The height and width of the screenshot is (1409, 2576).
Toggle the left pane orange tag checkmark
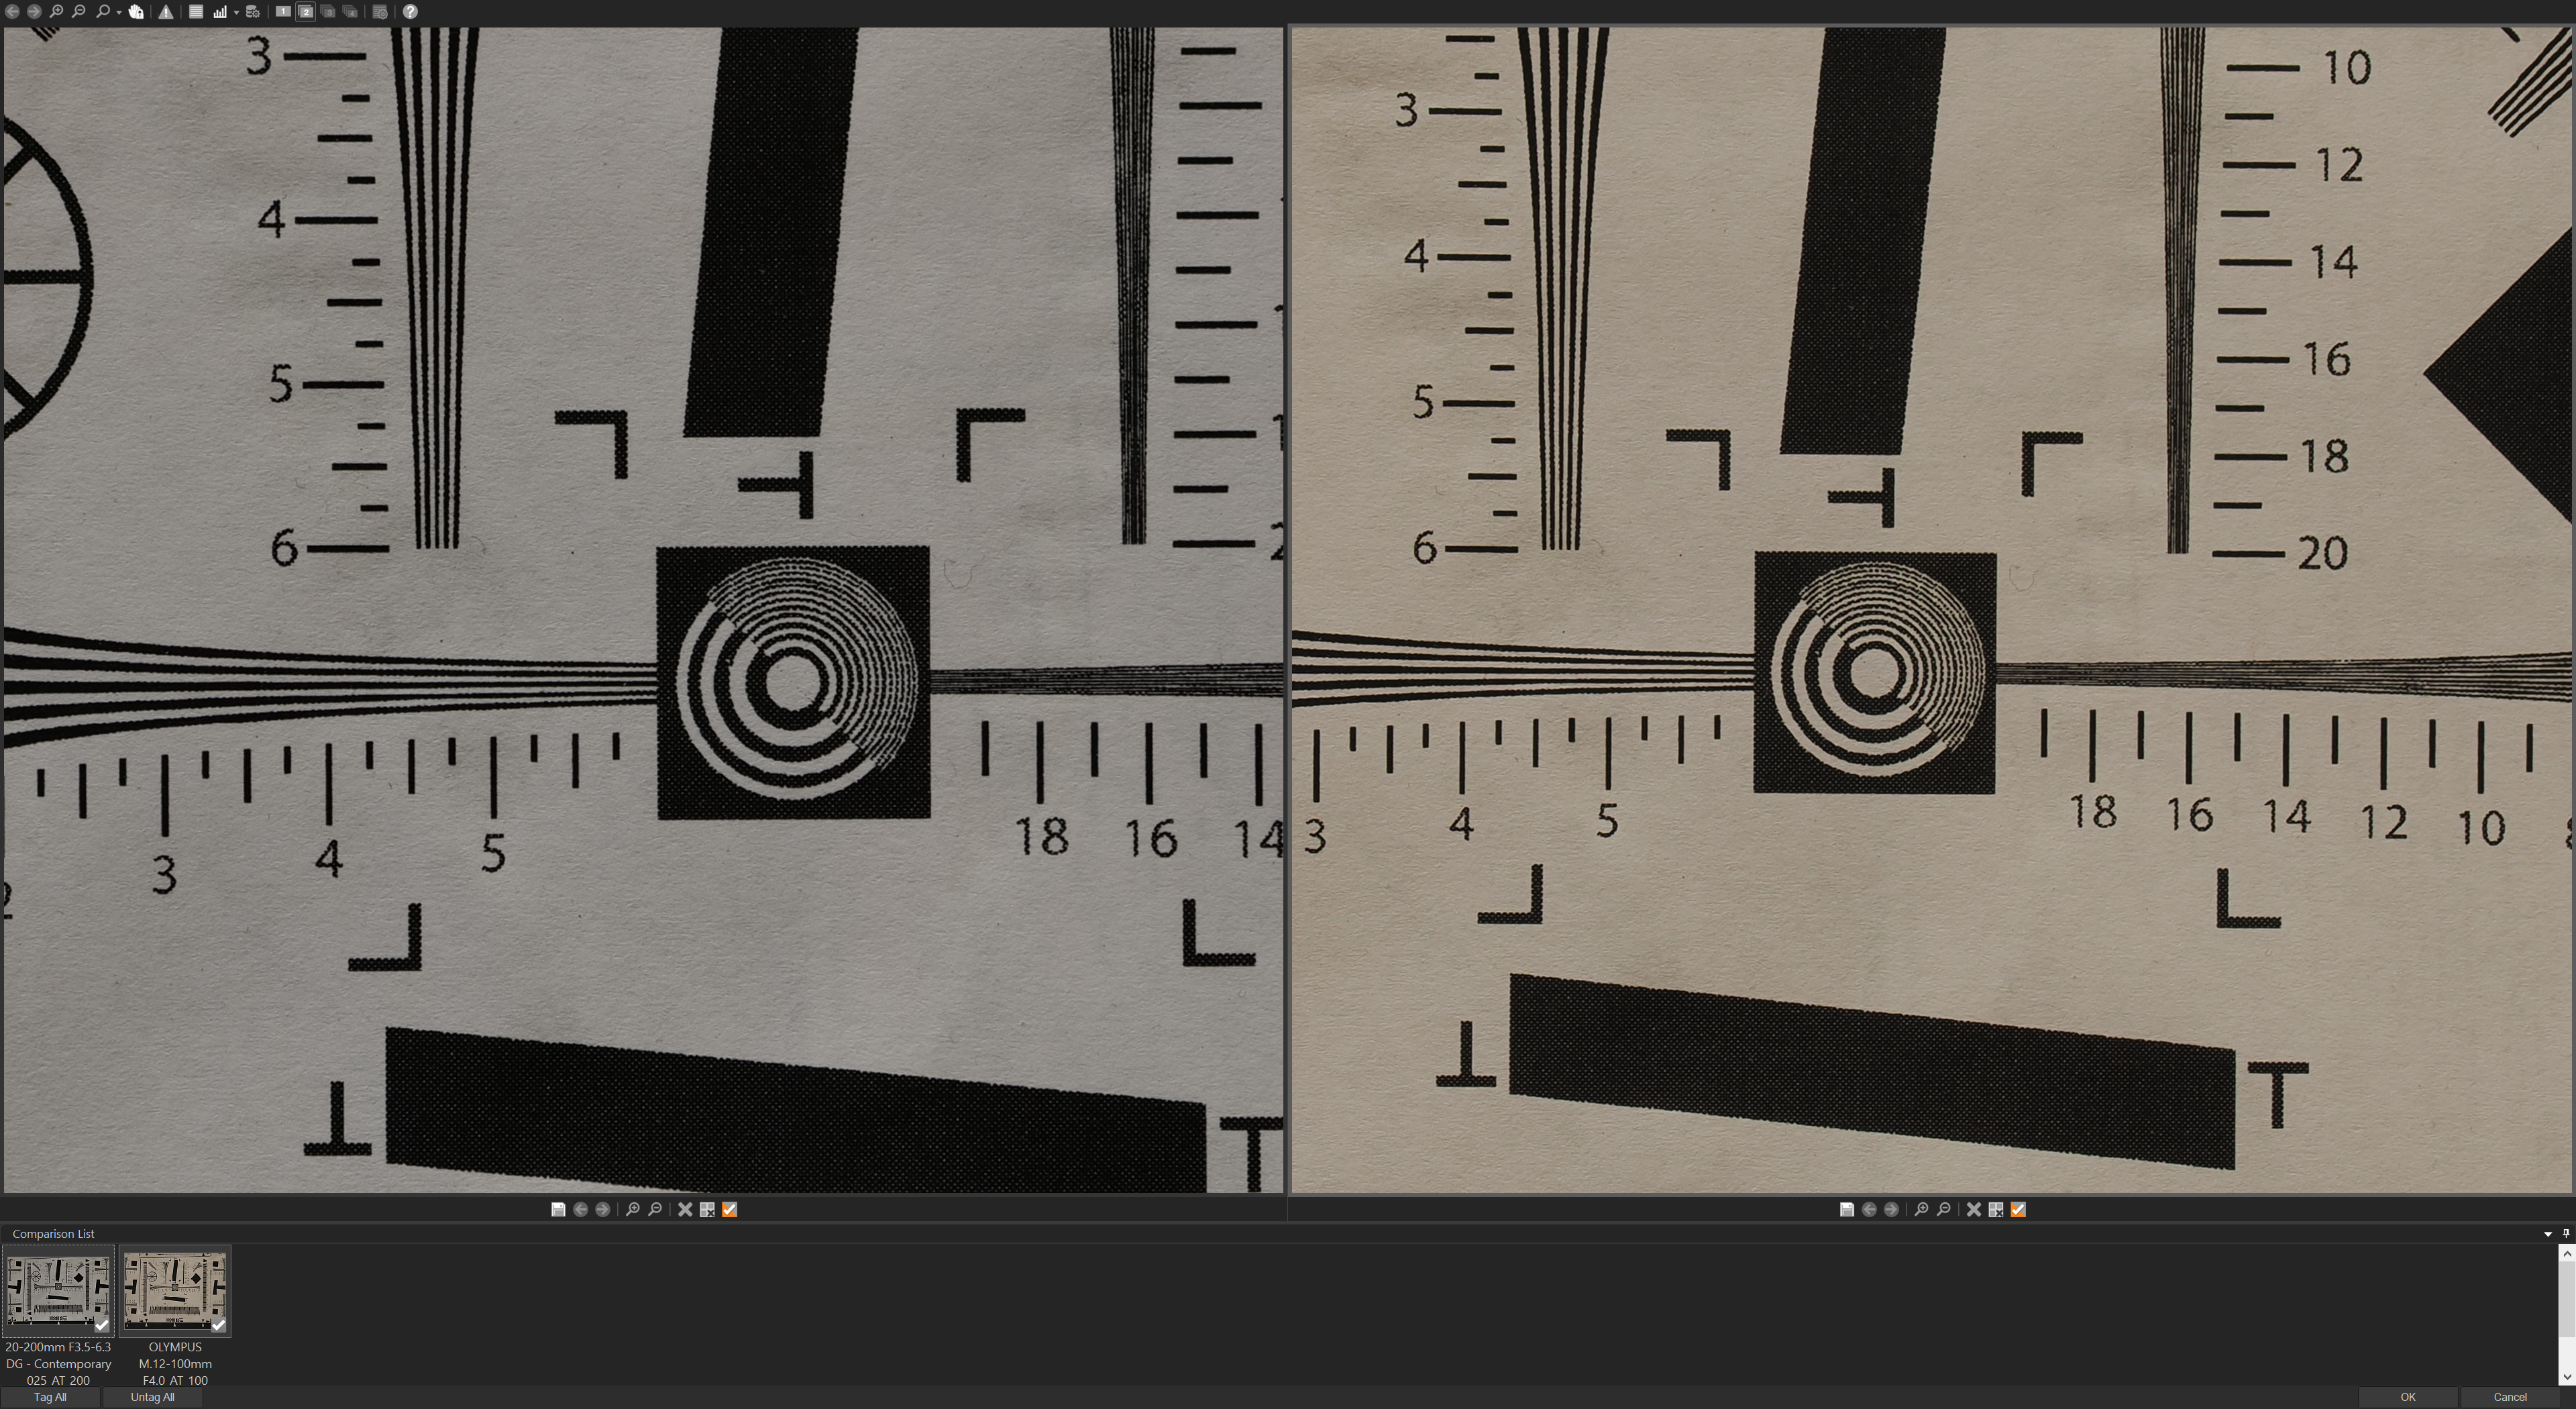point(729,1209)
